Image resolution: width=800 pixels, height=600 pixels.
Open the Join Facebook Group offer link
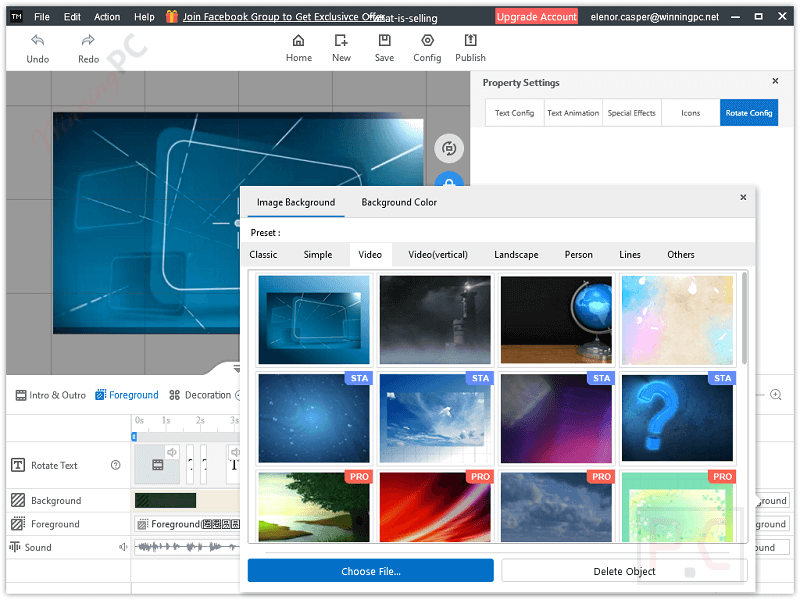coord(284,17)
